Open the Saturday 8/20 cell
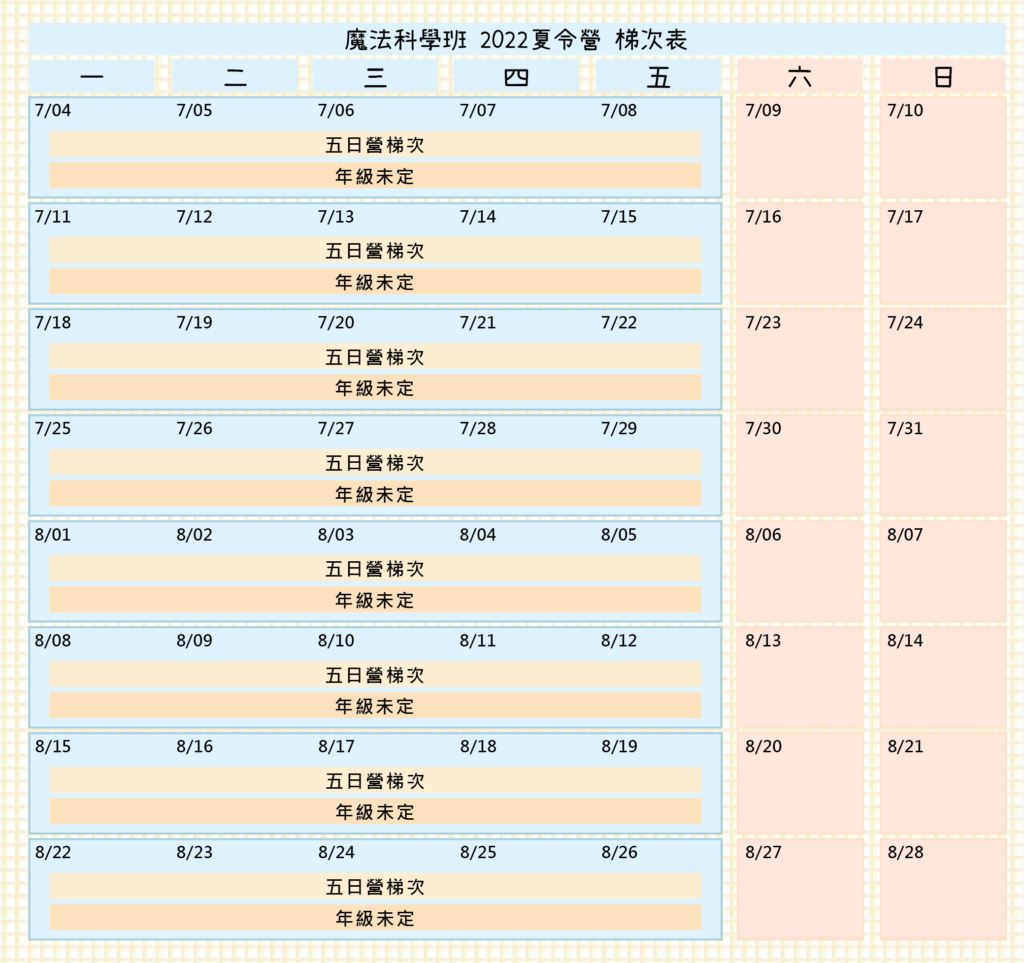Viewport: 1024px width, 963px height. click(800, 783)
